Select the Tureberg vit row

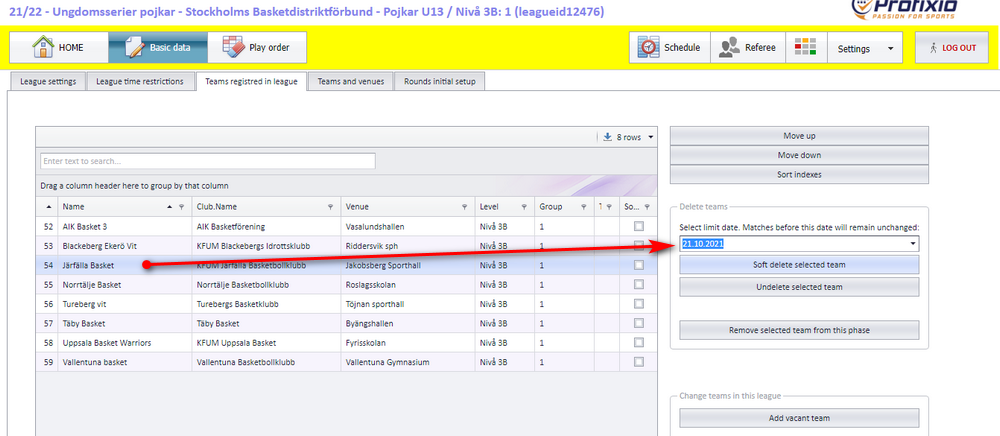coord(346,304)
